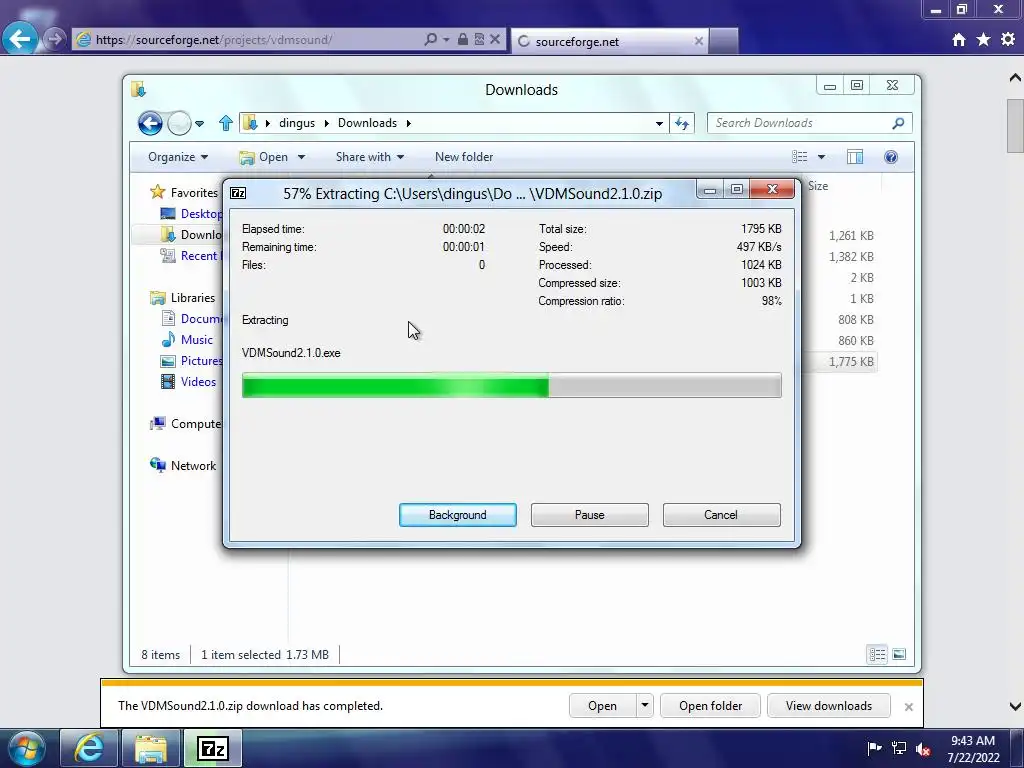Open the Windows Start menu orb
The width and height of the screenshot is (1024, 768).
[x=27, y=748]
